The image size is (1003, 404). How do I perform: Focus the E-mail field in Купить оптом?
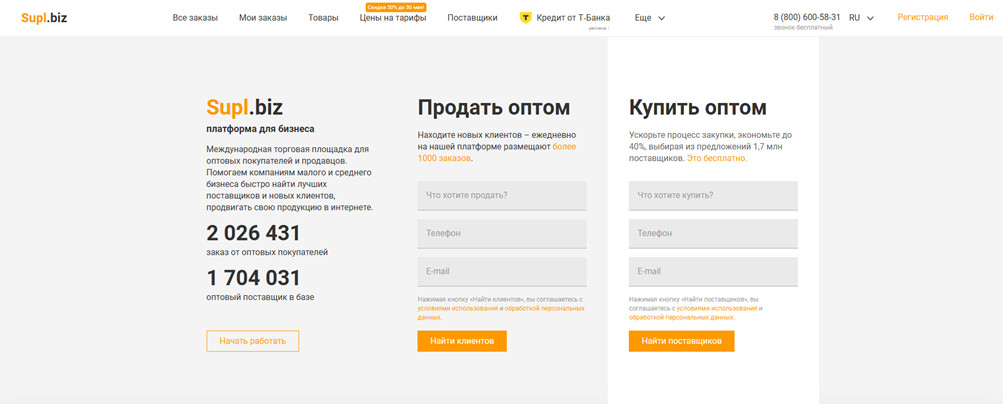pos(713,272)
